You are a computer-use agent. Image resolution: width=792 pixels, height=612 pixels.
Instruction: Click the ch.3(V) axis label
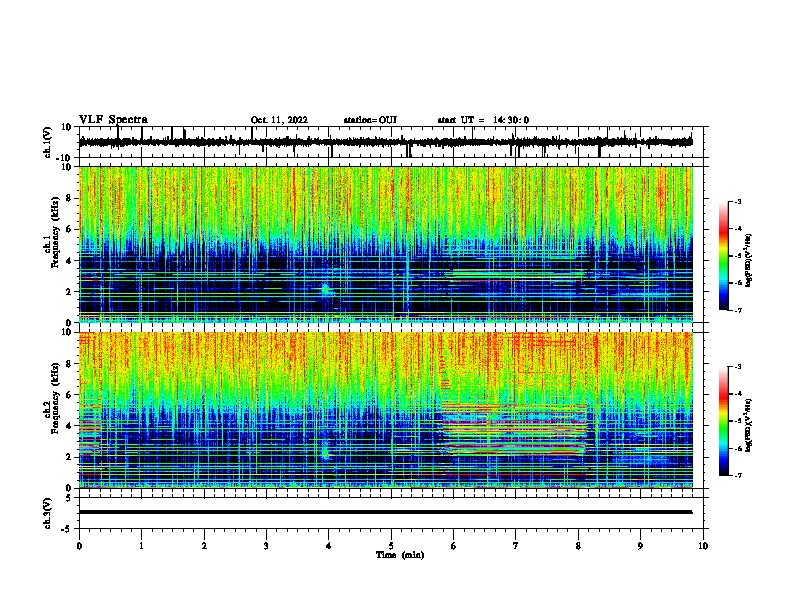pyautogui.click(x=48, y=513)
